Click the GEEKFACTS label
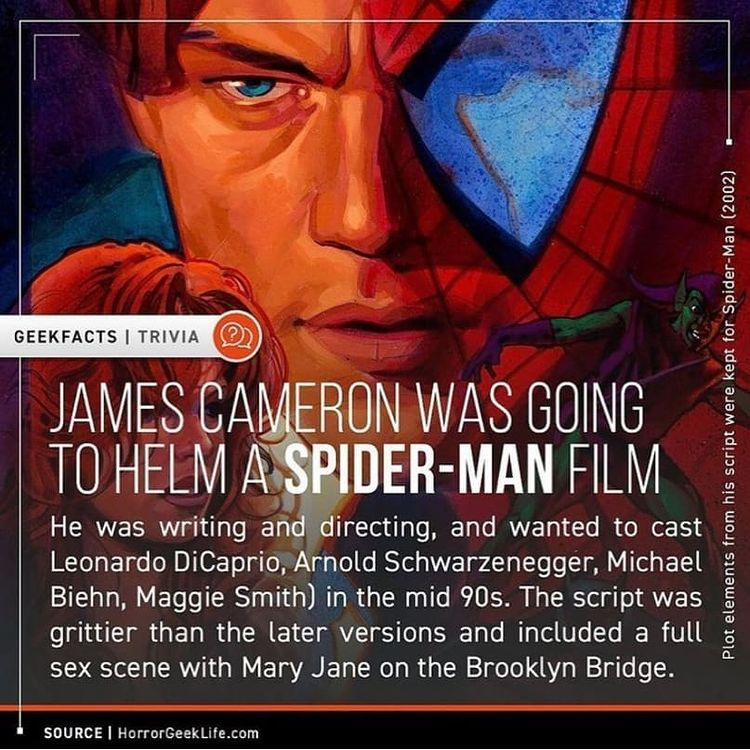This screenshot has height=750, width=750. (66, 337)
